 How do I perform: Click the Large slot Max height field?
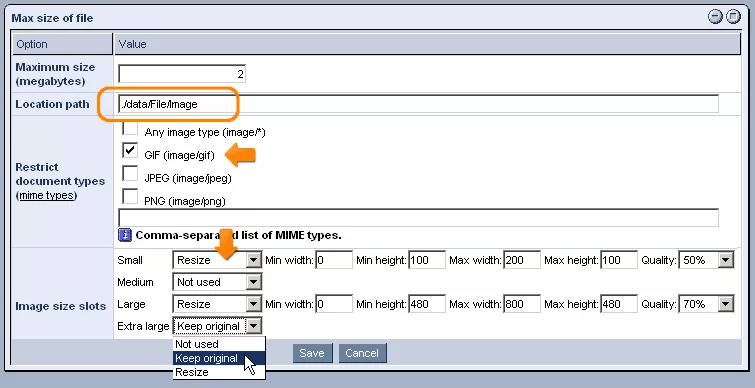[619, 304]
